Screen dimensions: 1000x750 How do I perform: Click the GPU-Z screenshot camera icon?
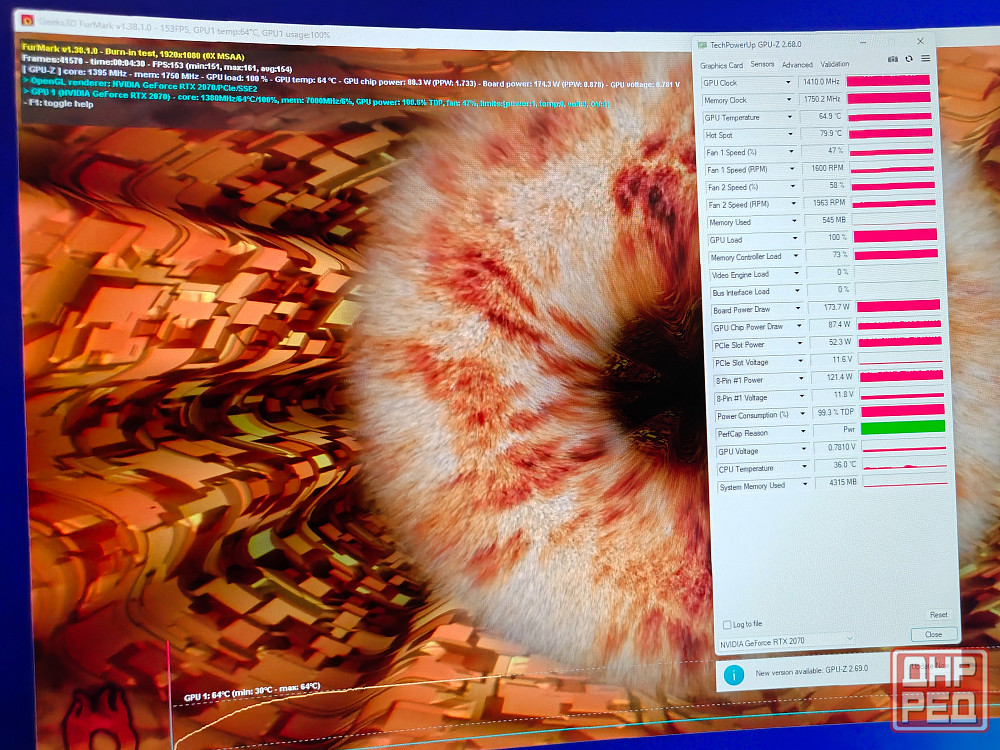[893, 59]
